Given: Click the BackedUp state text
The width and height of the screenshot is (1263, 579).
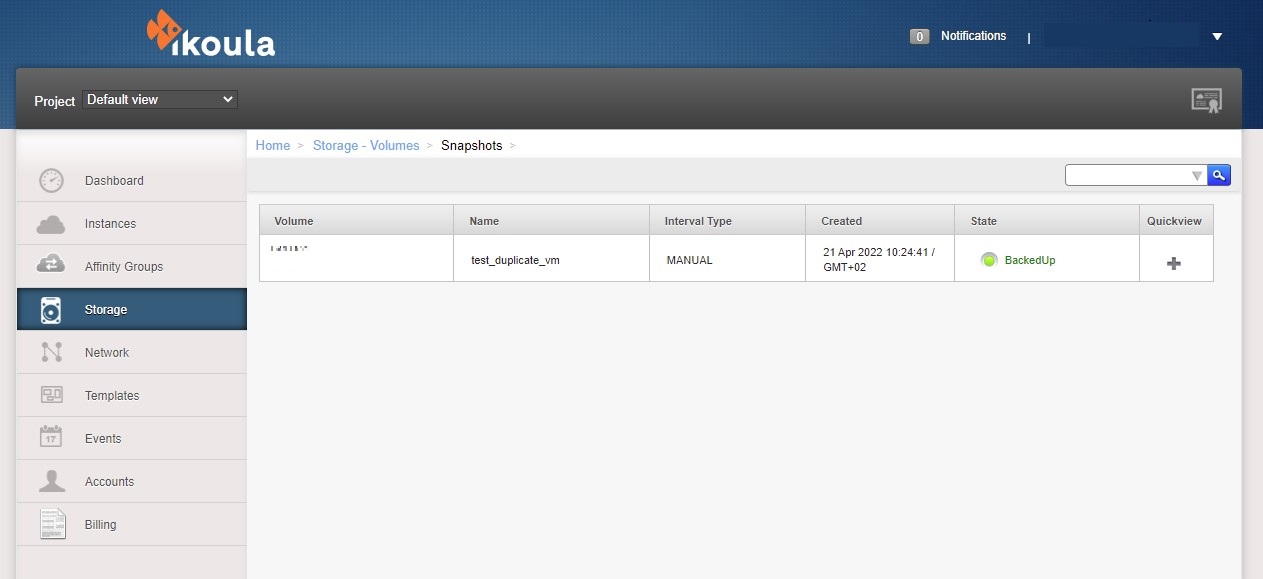Looking at the screenshot, I should click(1030, 260).
